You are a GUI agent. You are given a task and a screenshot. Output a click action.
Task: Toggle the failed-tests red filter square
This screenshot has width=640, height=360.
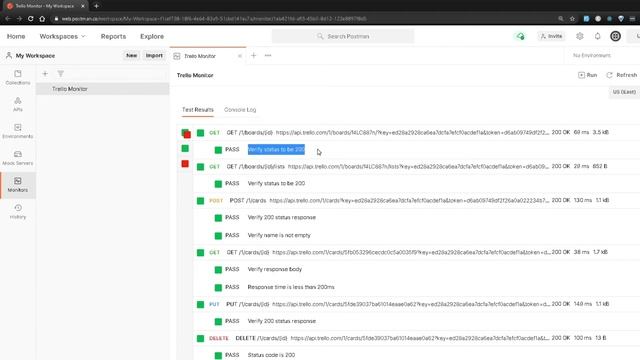(x=185, y=164)
